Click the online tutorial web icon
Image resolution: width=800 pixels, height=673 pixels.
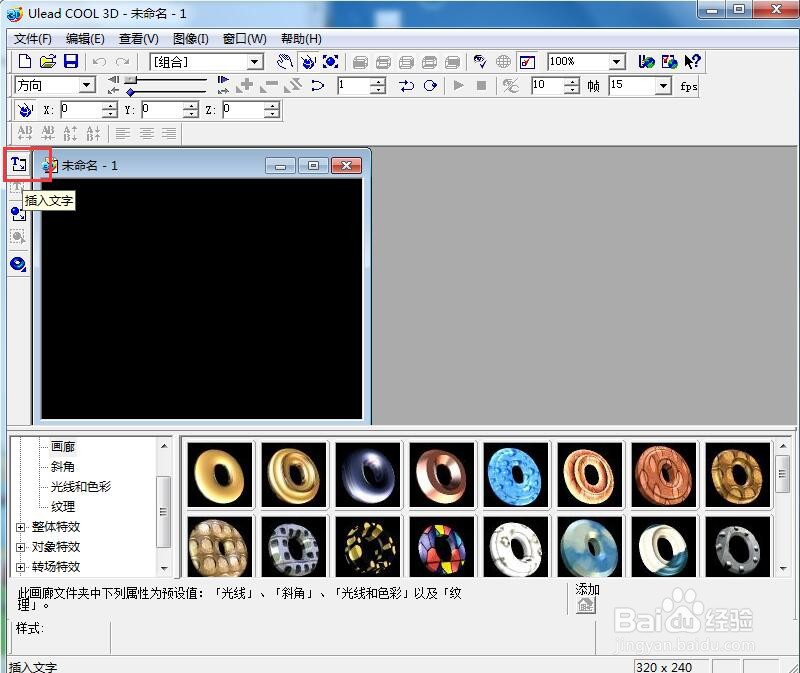[669, 62]
